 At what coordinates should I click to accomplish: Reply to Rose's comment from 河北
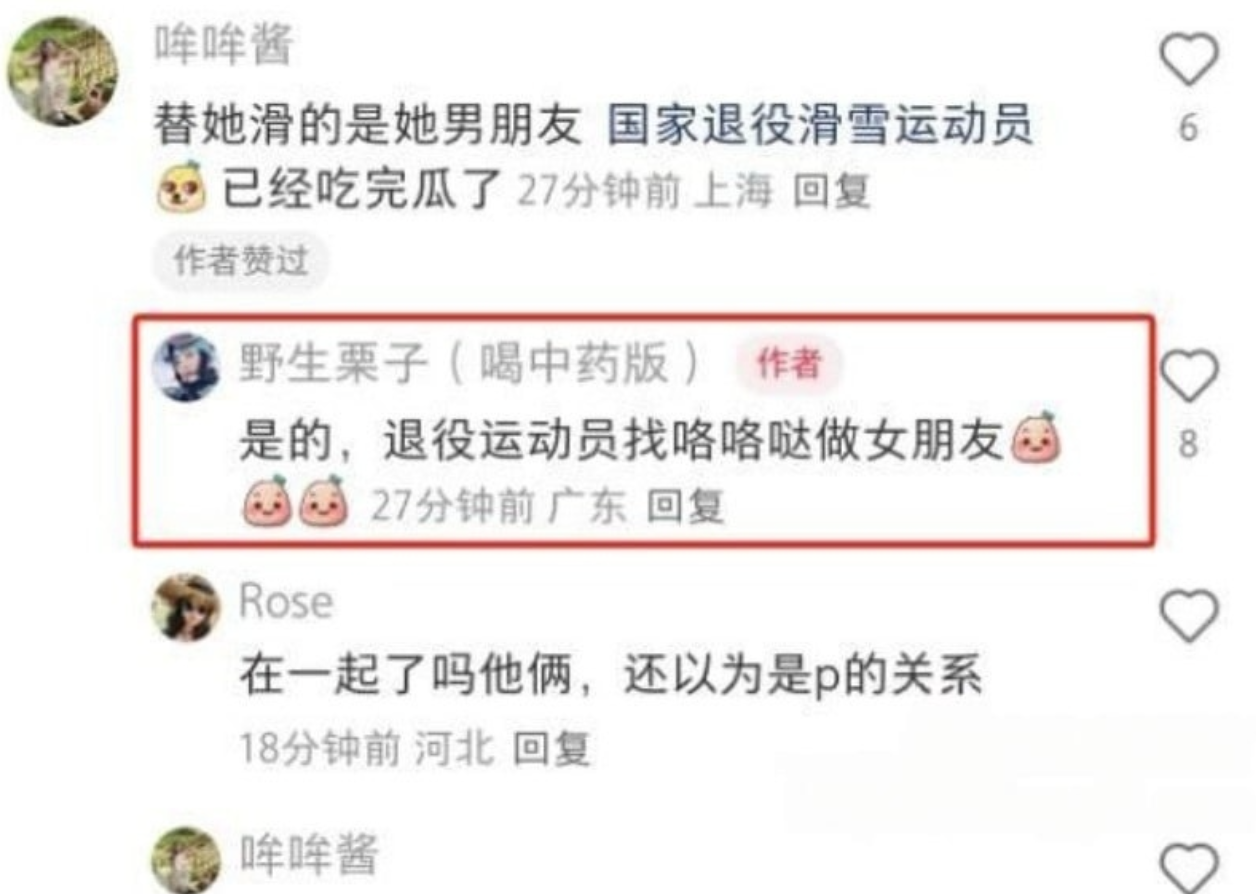tap(552, 748)
